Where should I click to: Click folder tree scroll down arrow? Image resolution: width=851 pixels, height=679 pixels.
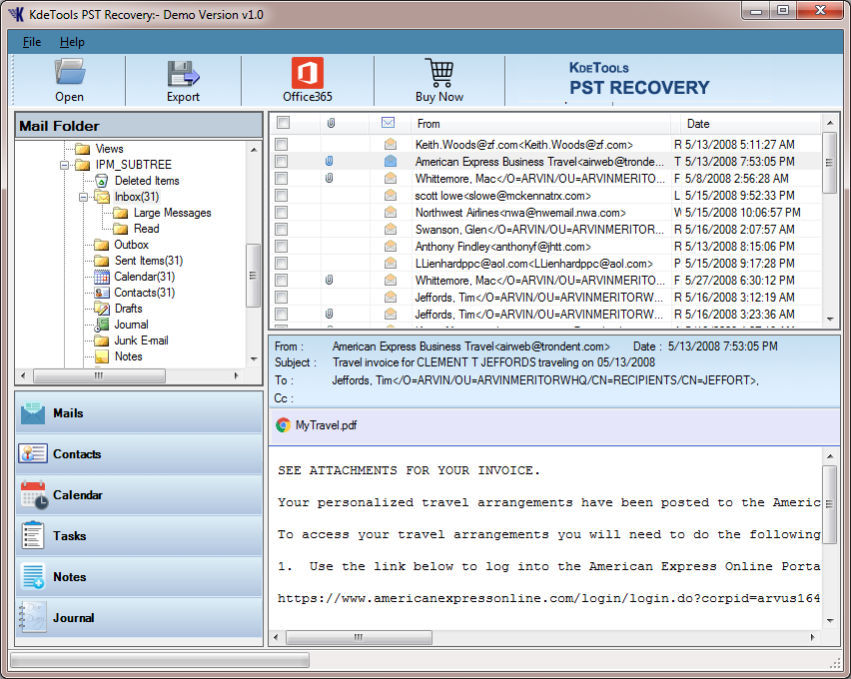[x=253, y=359]
